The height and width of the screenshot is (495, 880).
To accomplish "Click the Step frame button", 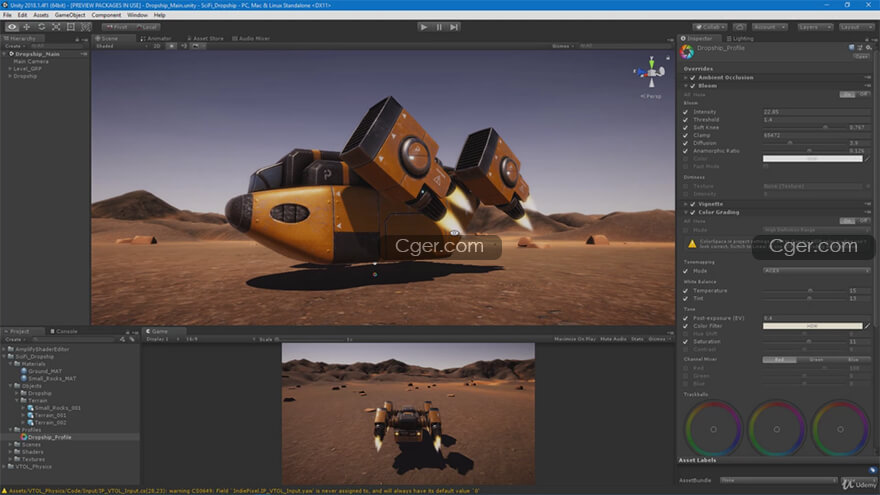I will click(x=454, y=27).
